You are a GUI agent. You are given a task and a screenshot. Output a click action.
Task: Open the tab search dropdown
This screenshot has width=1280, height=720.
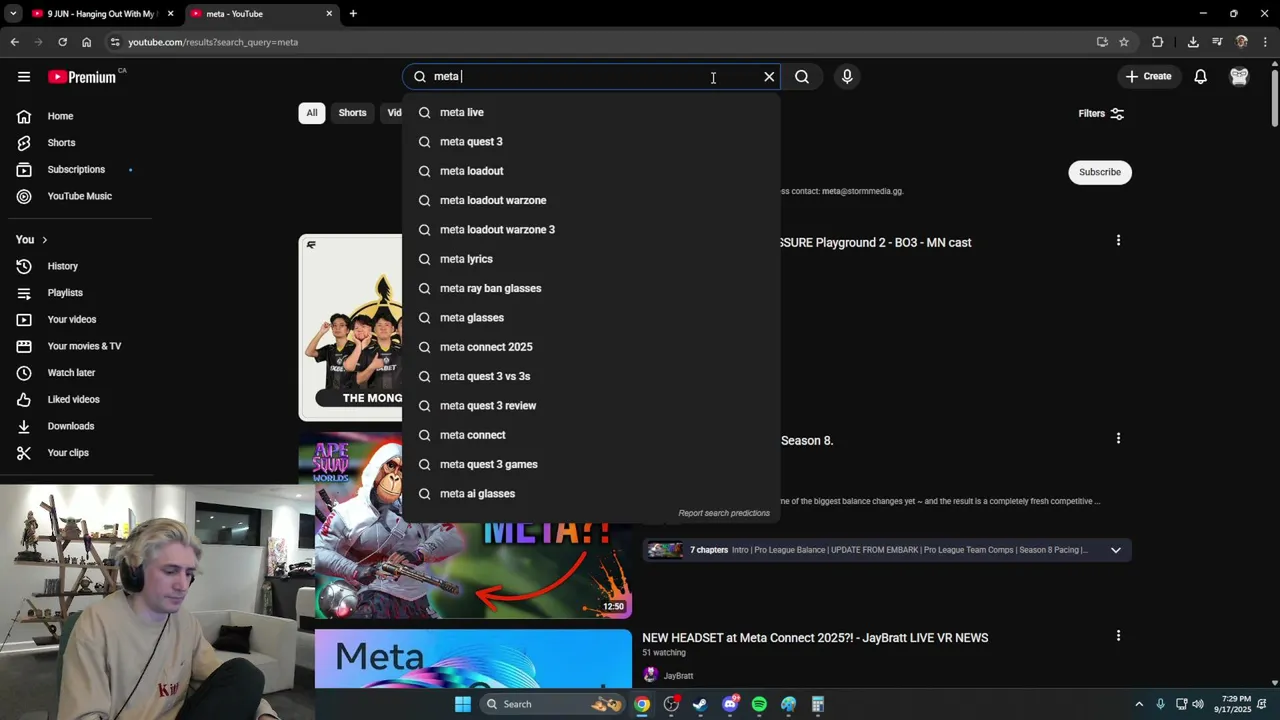12,14
